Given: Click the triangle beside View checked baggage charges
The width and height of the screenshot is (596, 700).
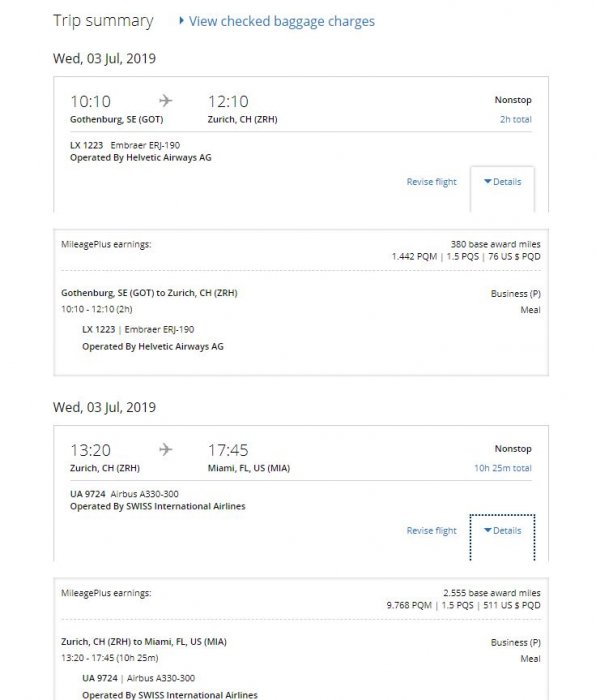Looking at the screenshot, I should (x=181, y=21).
